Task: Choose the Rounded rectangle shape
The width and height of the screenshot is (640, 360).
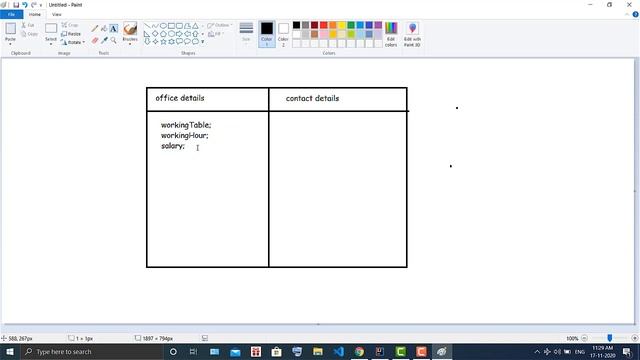Action: point(179,26)
